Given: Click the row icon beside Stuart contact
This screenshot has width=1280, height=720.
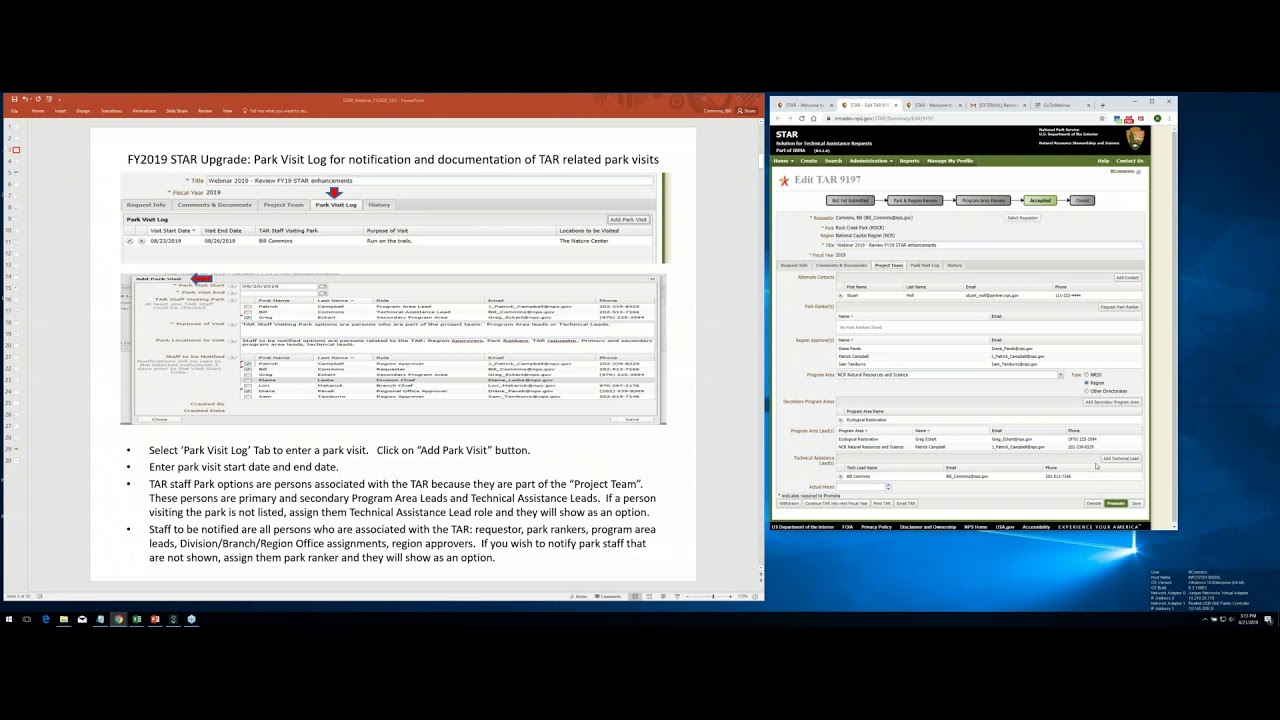Looking at the screenshot, I should coord(840,296).
